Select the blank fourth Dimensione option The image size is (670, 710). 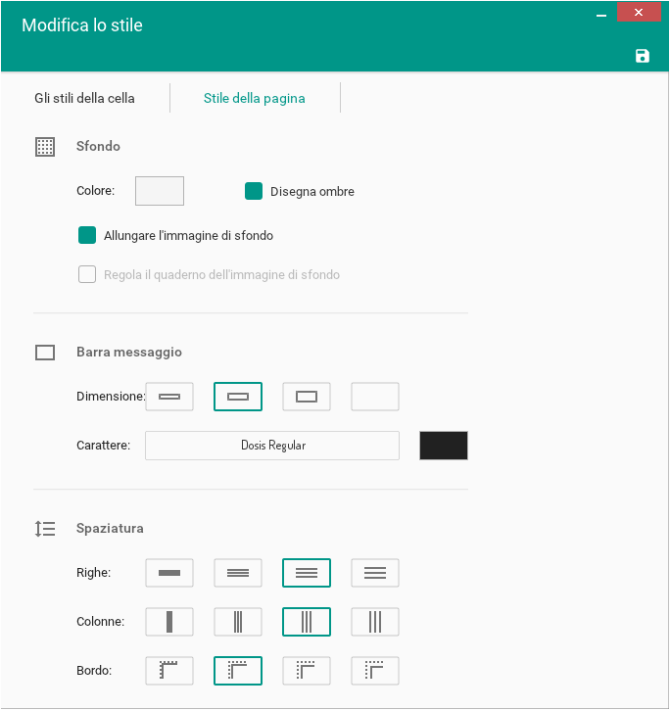click(375, 397)
